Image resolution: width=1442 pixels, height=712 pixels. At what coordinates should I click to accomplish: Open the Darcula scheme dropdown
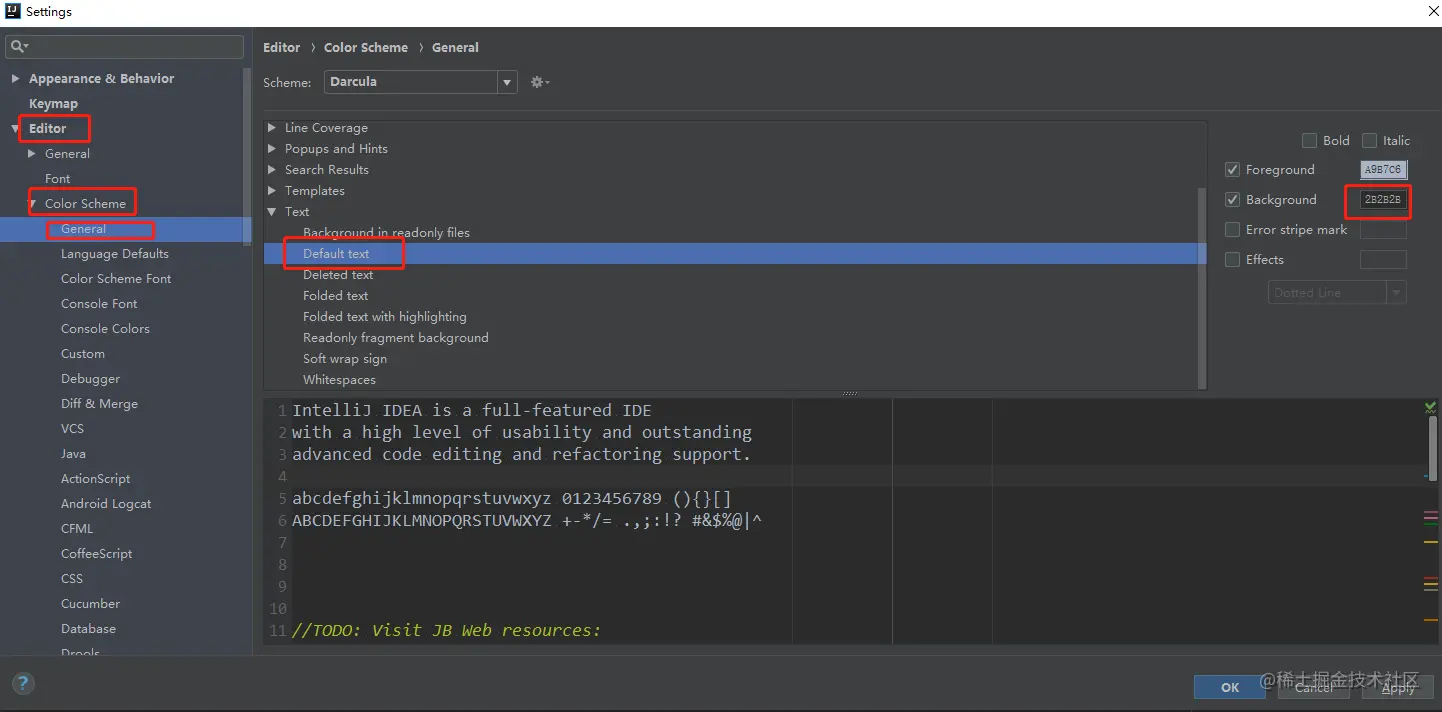420,82
